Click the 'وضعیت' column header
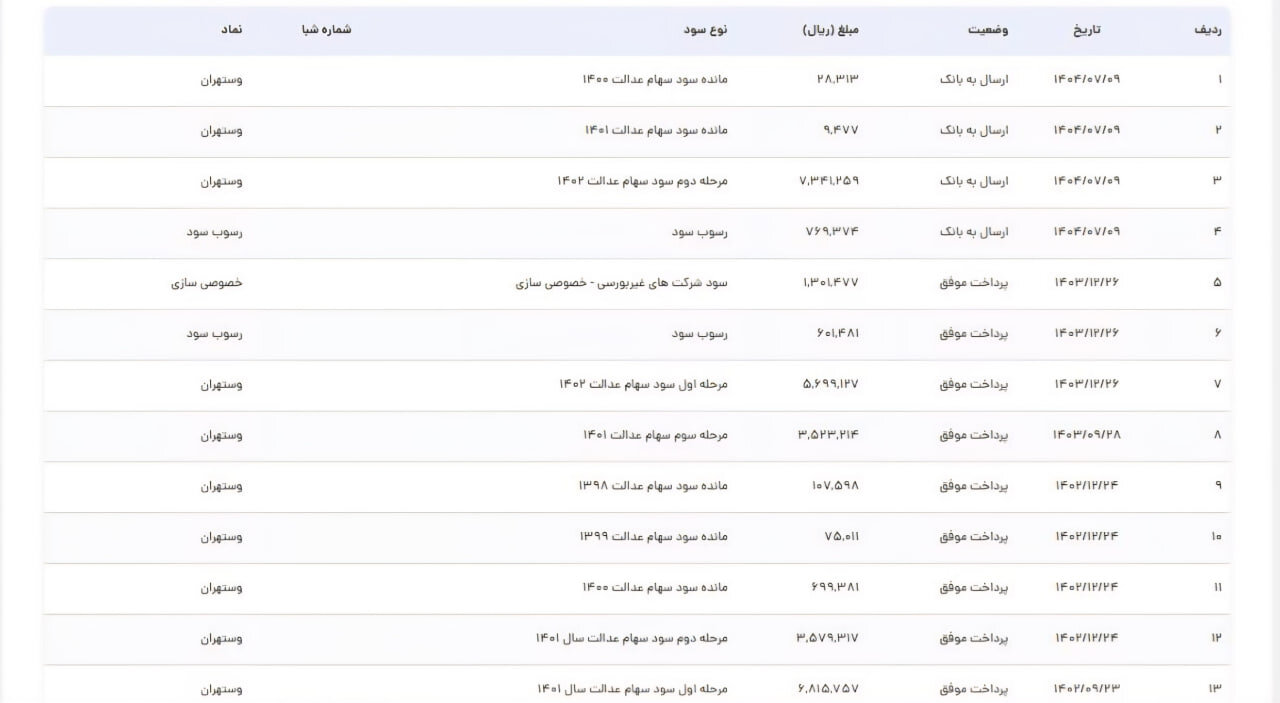The height and width of the screenshot is (703, 1280). 988,30
